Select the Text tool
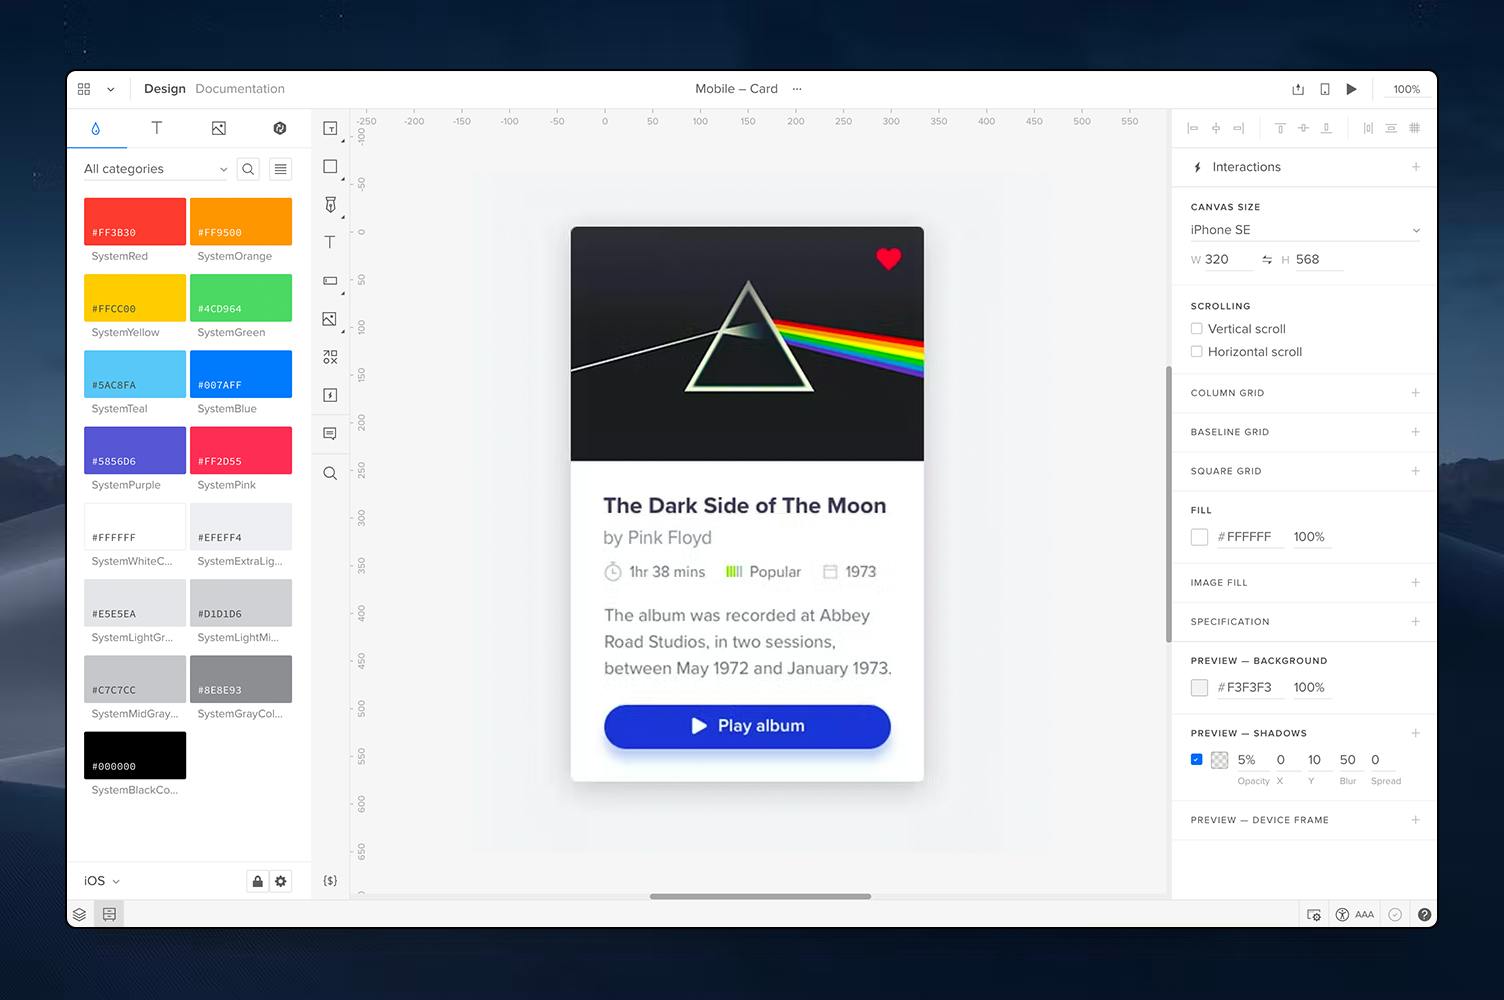The width and height of the screenshot is (1504, 1000). 330,241
